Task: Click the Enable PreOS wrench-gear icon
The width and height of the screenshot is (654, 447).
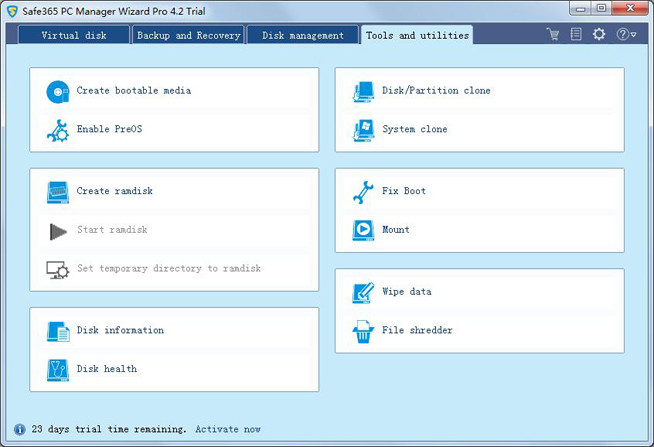Action: [x=58, y=131]
